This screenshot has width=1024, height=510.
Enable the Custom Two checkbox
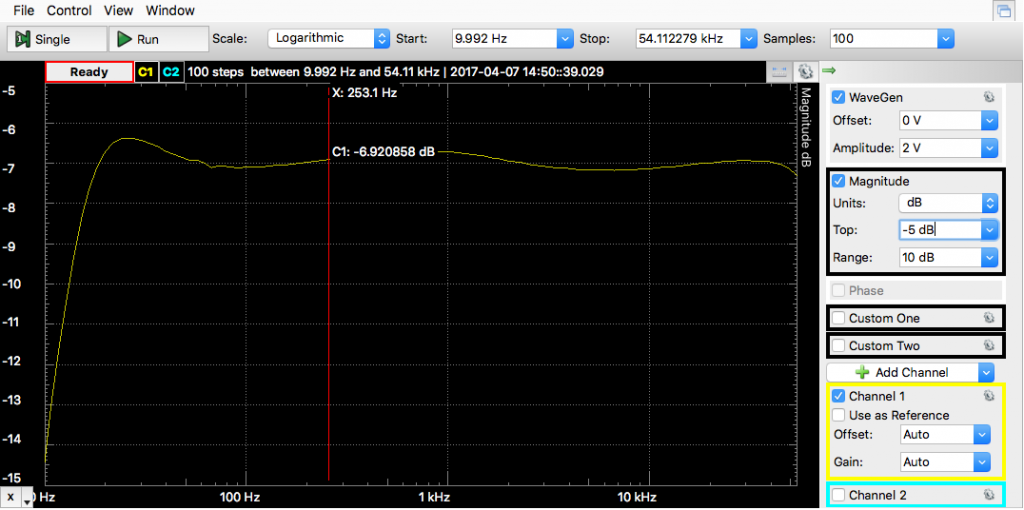pyautogui.click(x=839, y=345)
